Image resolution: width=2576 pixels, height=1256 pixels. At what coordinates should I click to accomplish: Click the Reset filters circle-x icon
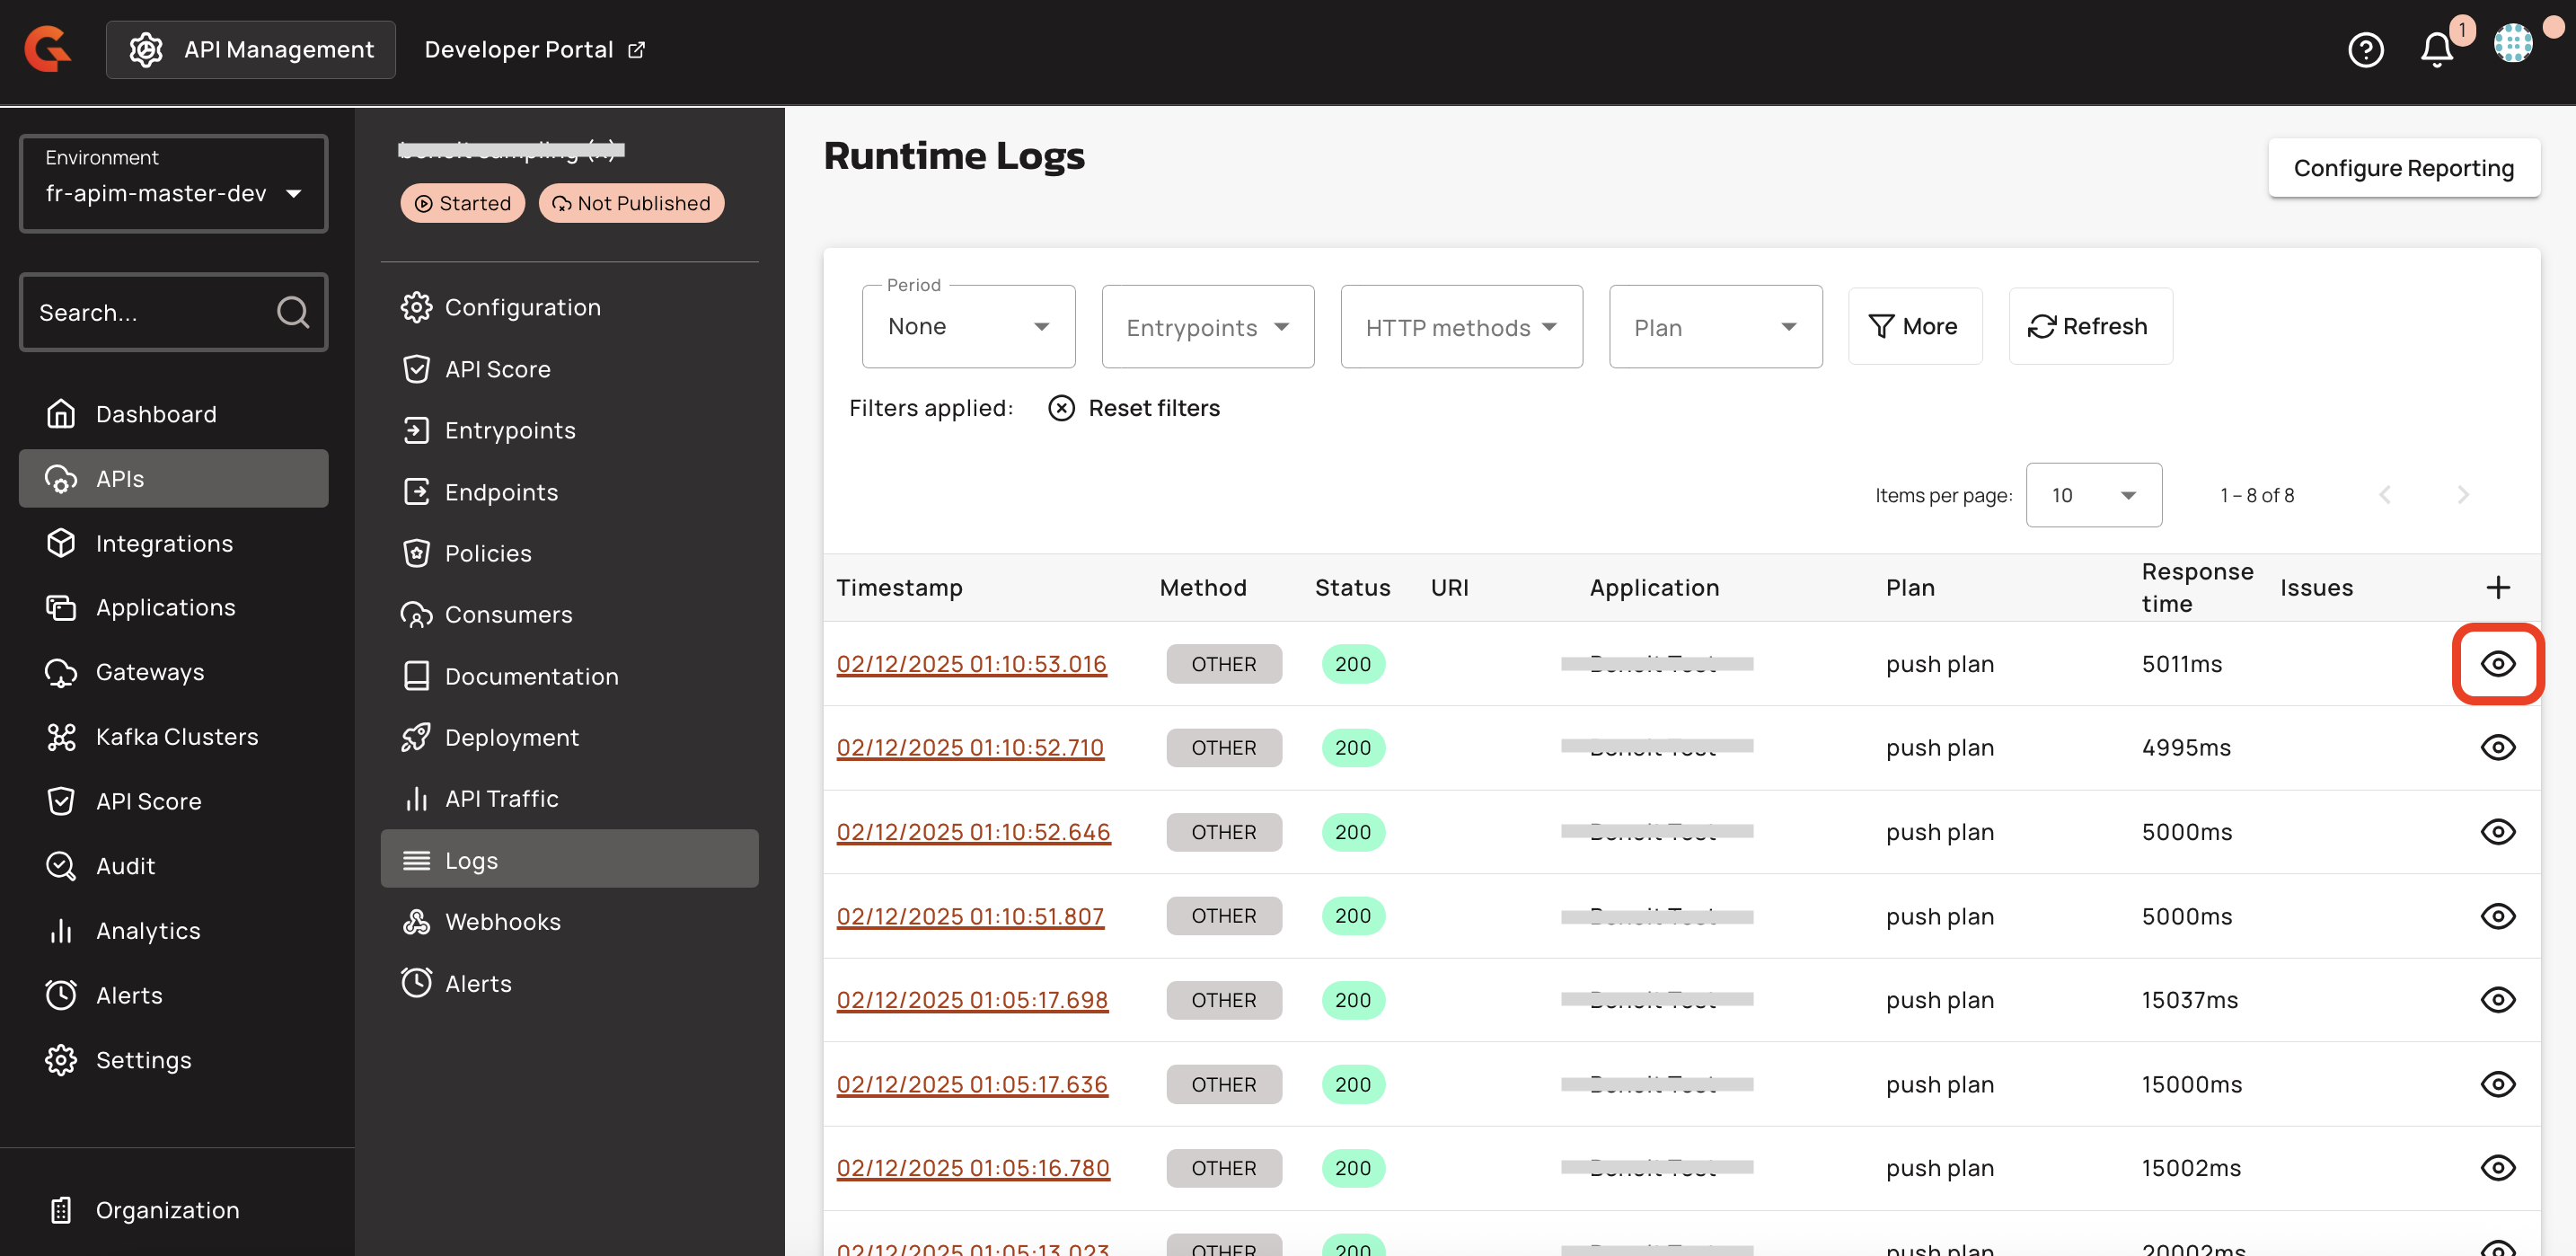tap(1061, 408)
